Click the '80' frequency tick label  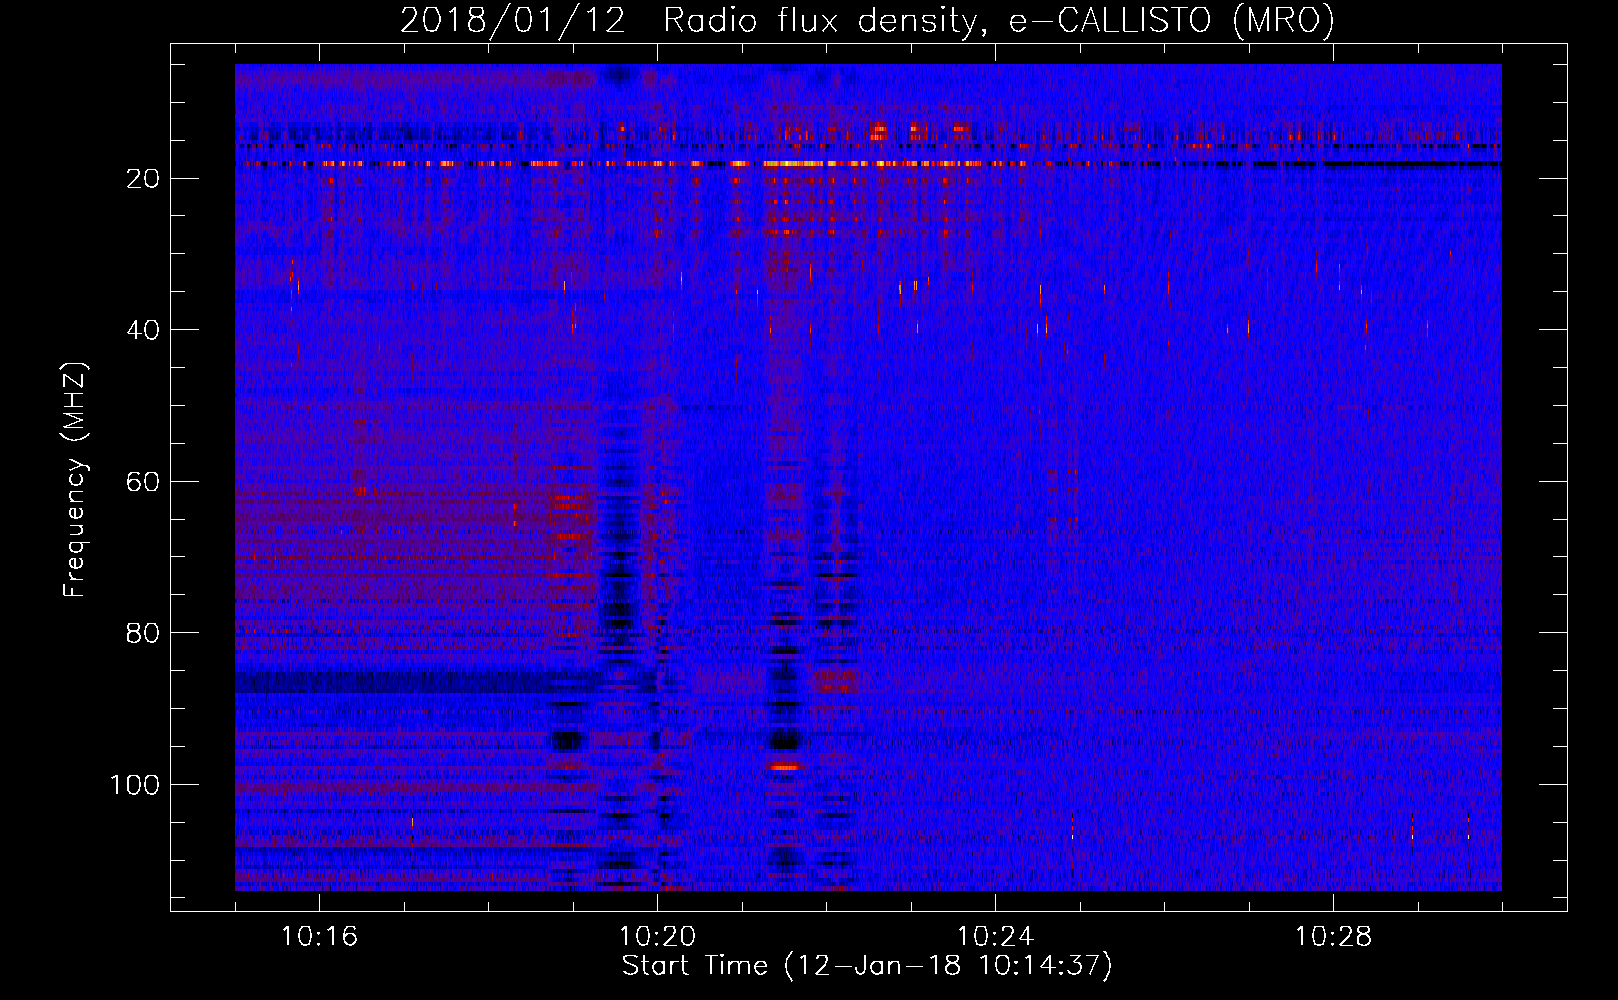point(143,633)
